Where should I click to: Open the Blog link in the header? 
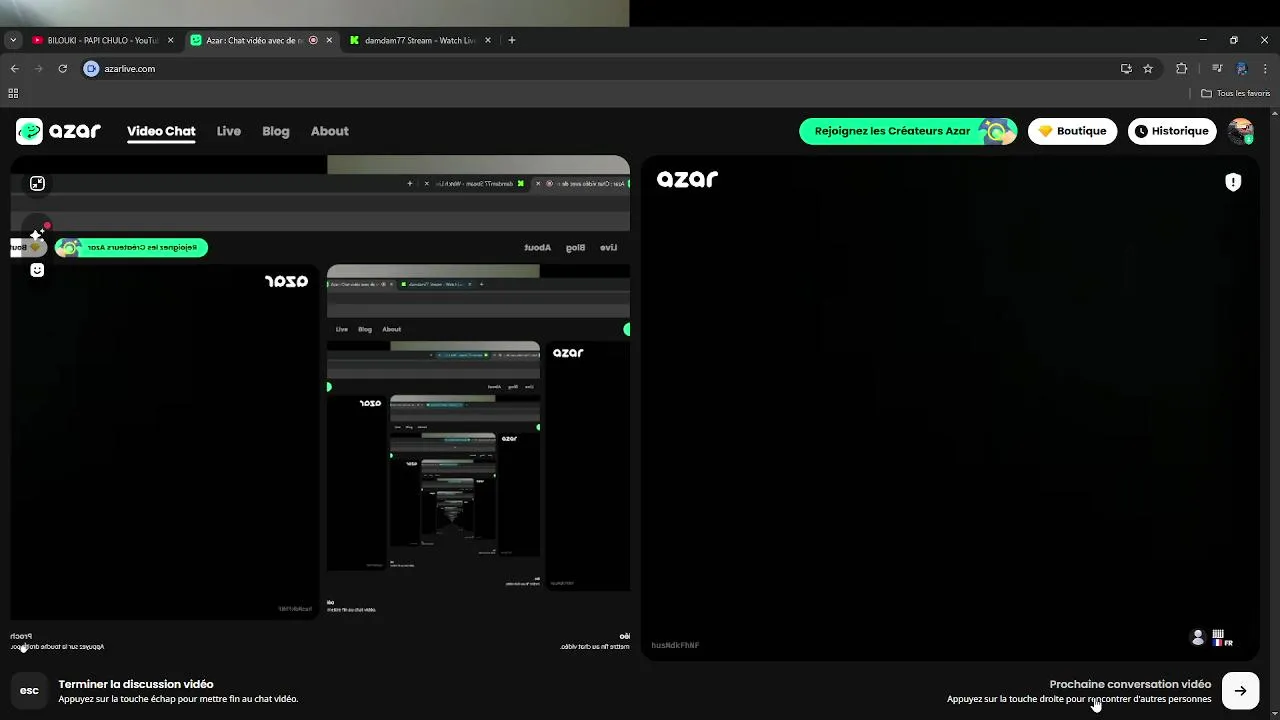(276, 131)
